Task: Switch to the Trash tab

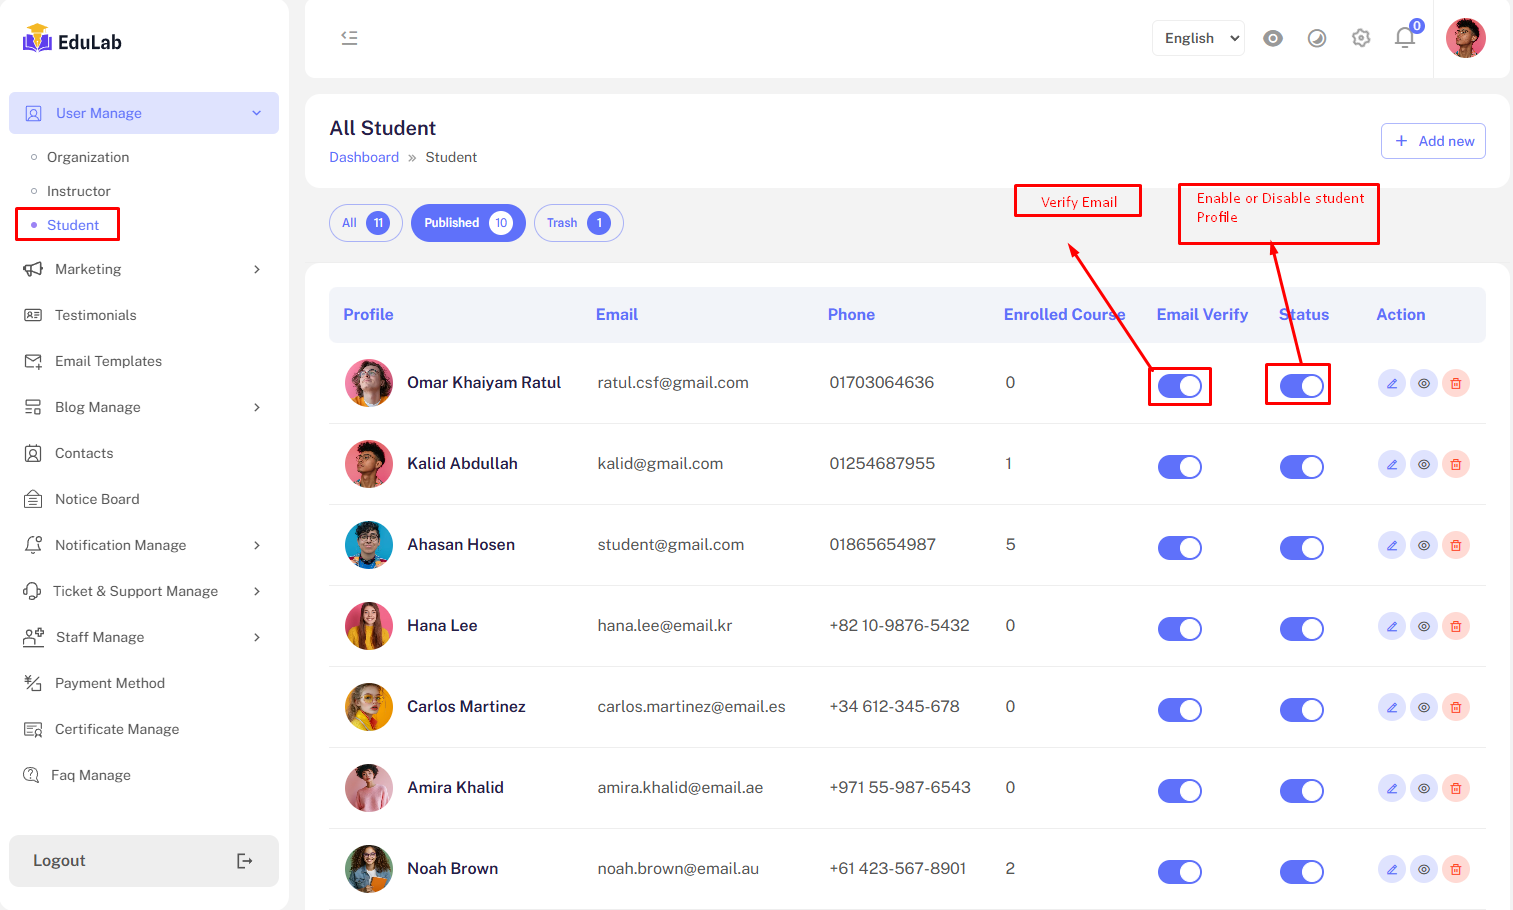Action: tap(578, 223)
